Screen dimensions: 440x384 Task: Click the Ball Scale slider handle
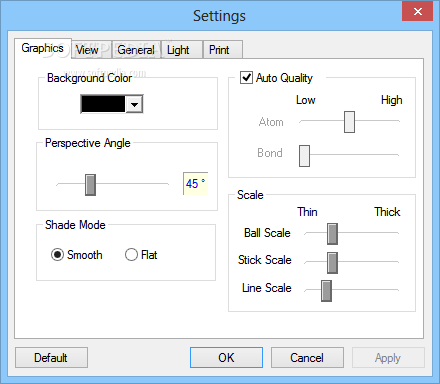click(x=332, y=234)
